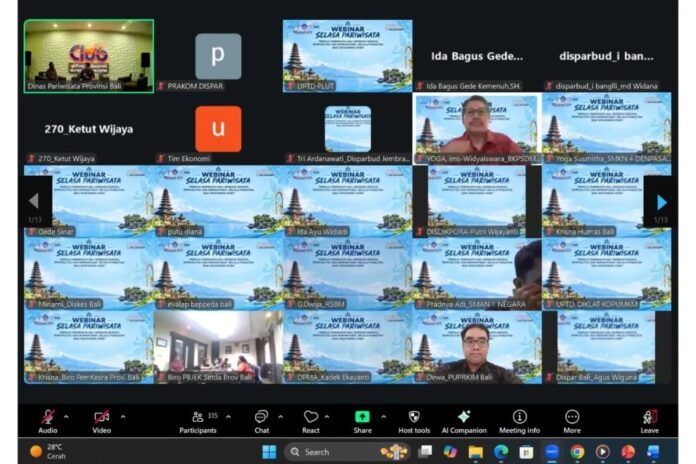Open the React heart menu
696x464 pixels.
[311, 421]
